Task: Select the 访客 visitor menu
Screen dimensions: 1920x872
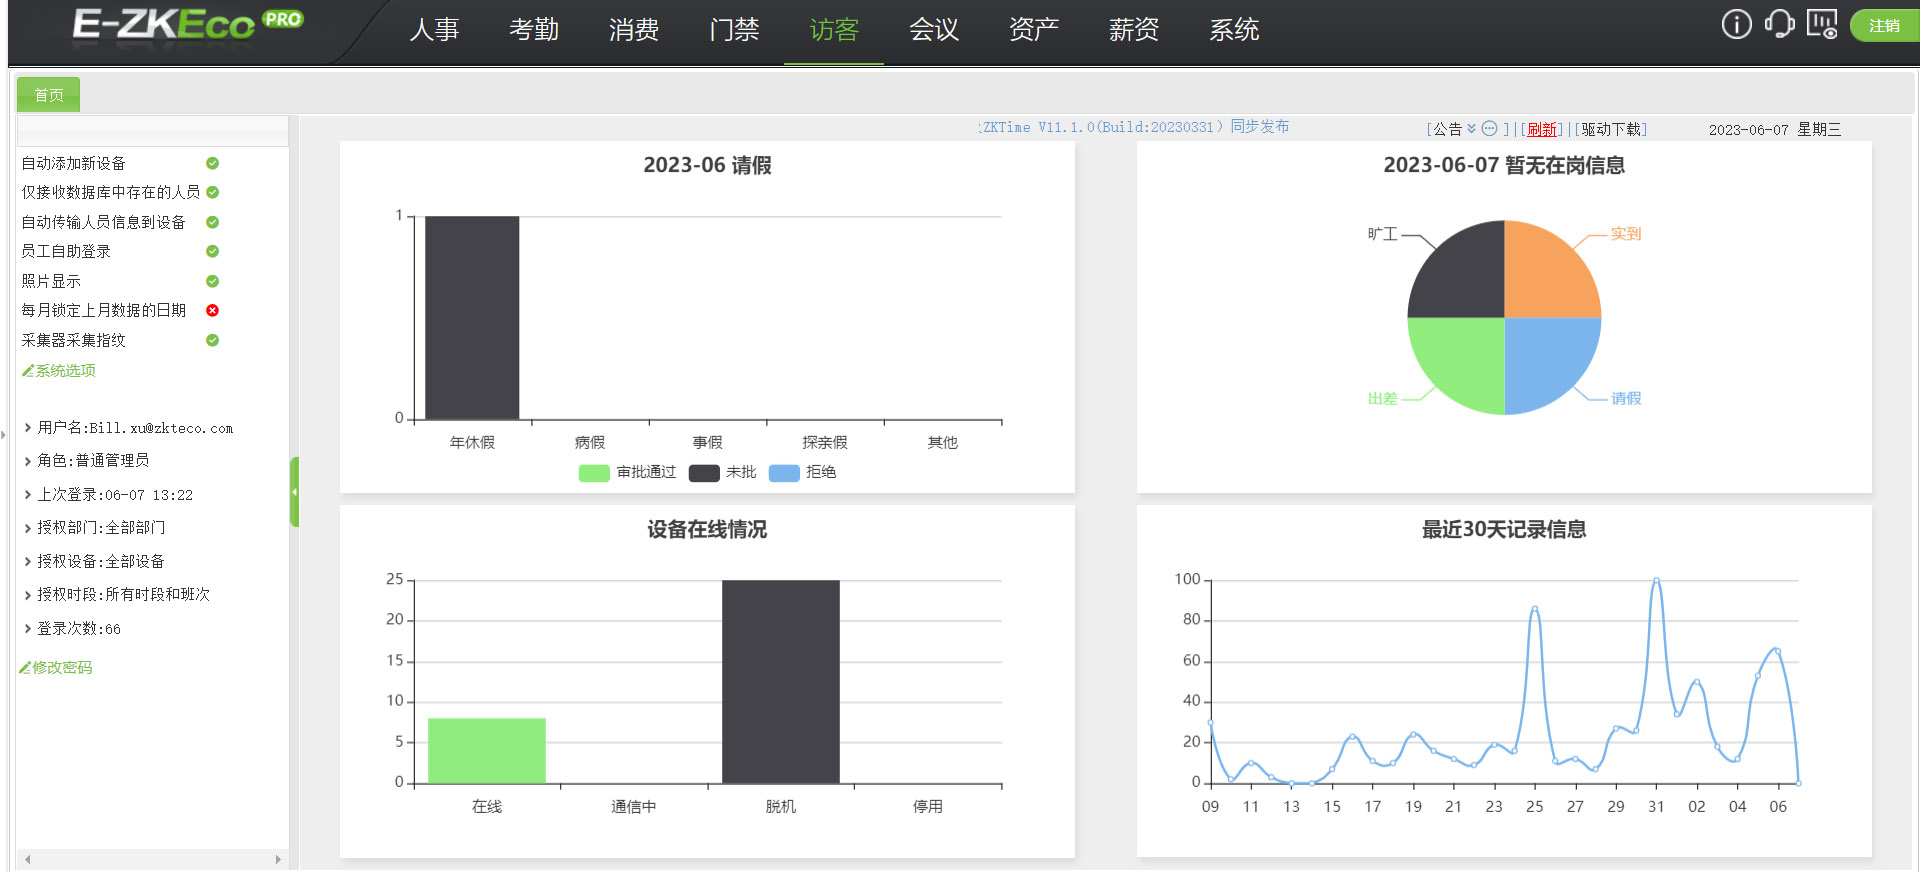Action: (834, 30)
